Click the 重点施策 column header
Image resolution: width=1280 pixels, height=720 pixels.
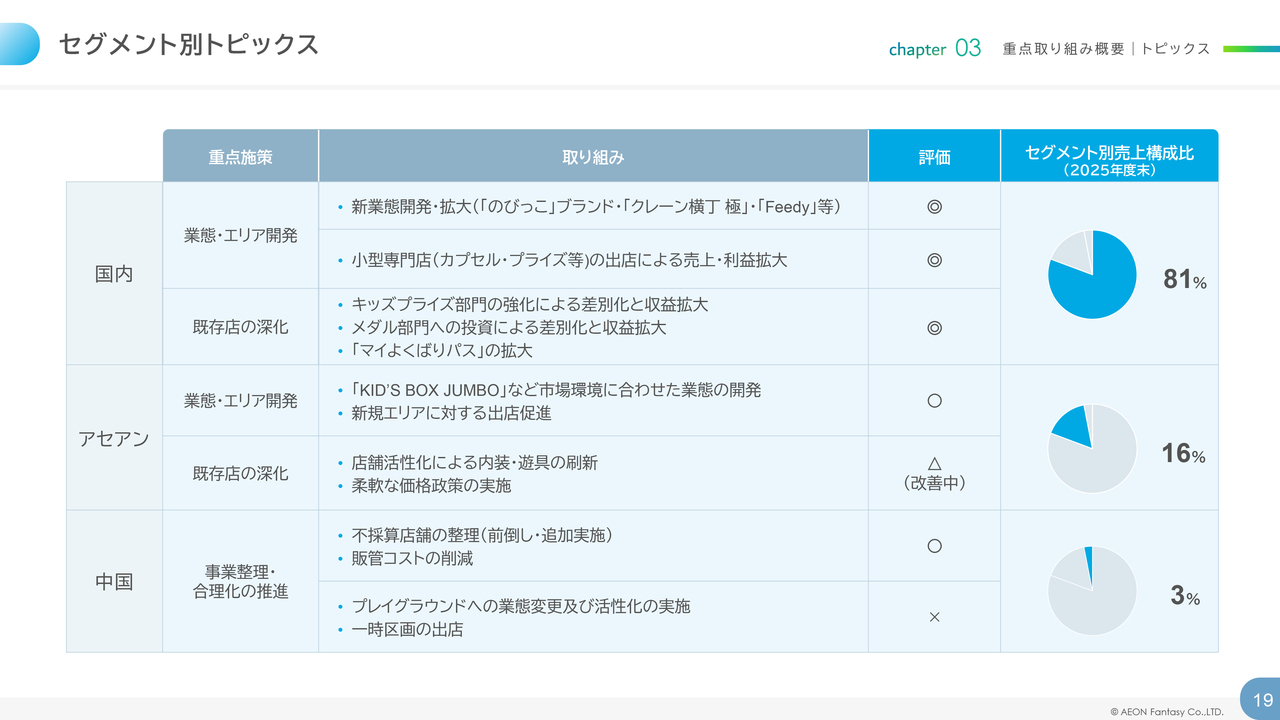coord(240,157)
